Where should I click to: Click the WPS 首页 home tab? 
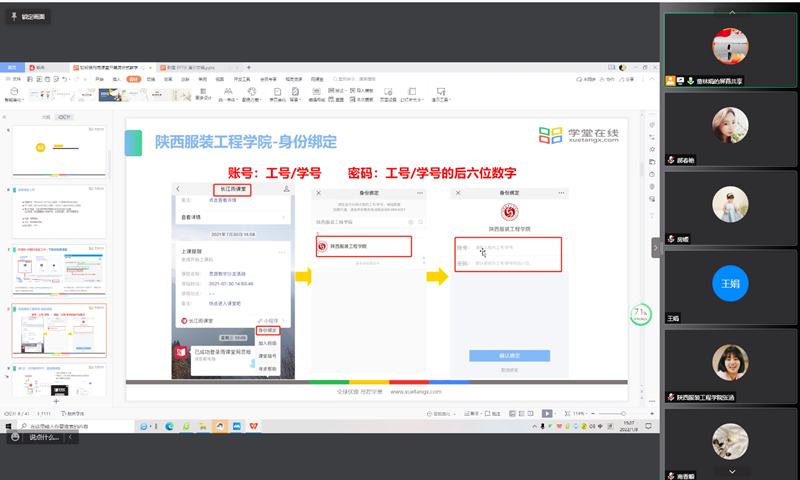pos(14,68)
